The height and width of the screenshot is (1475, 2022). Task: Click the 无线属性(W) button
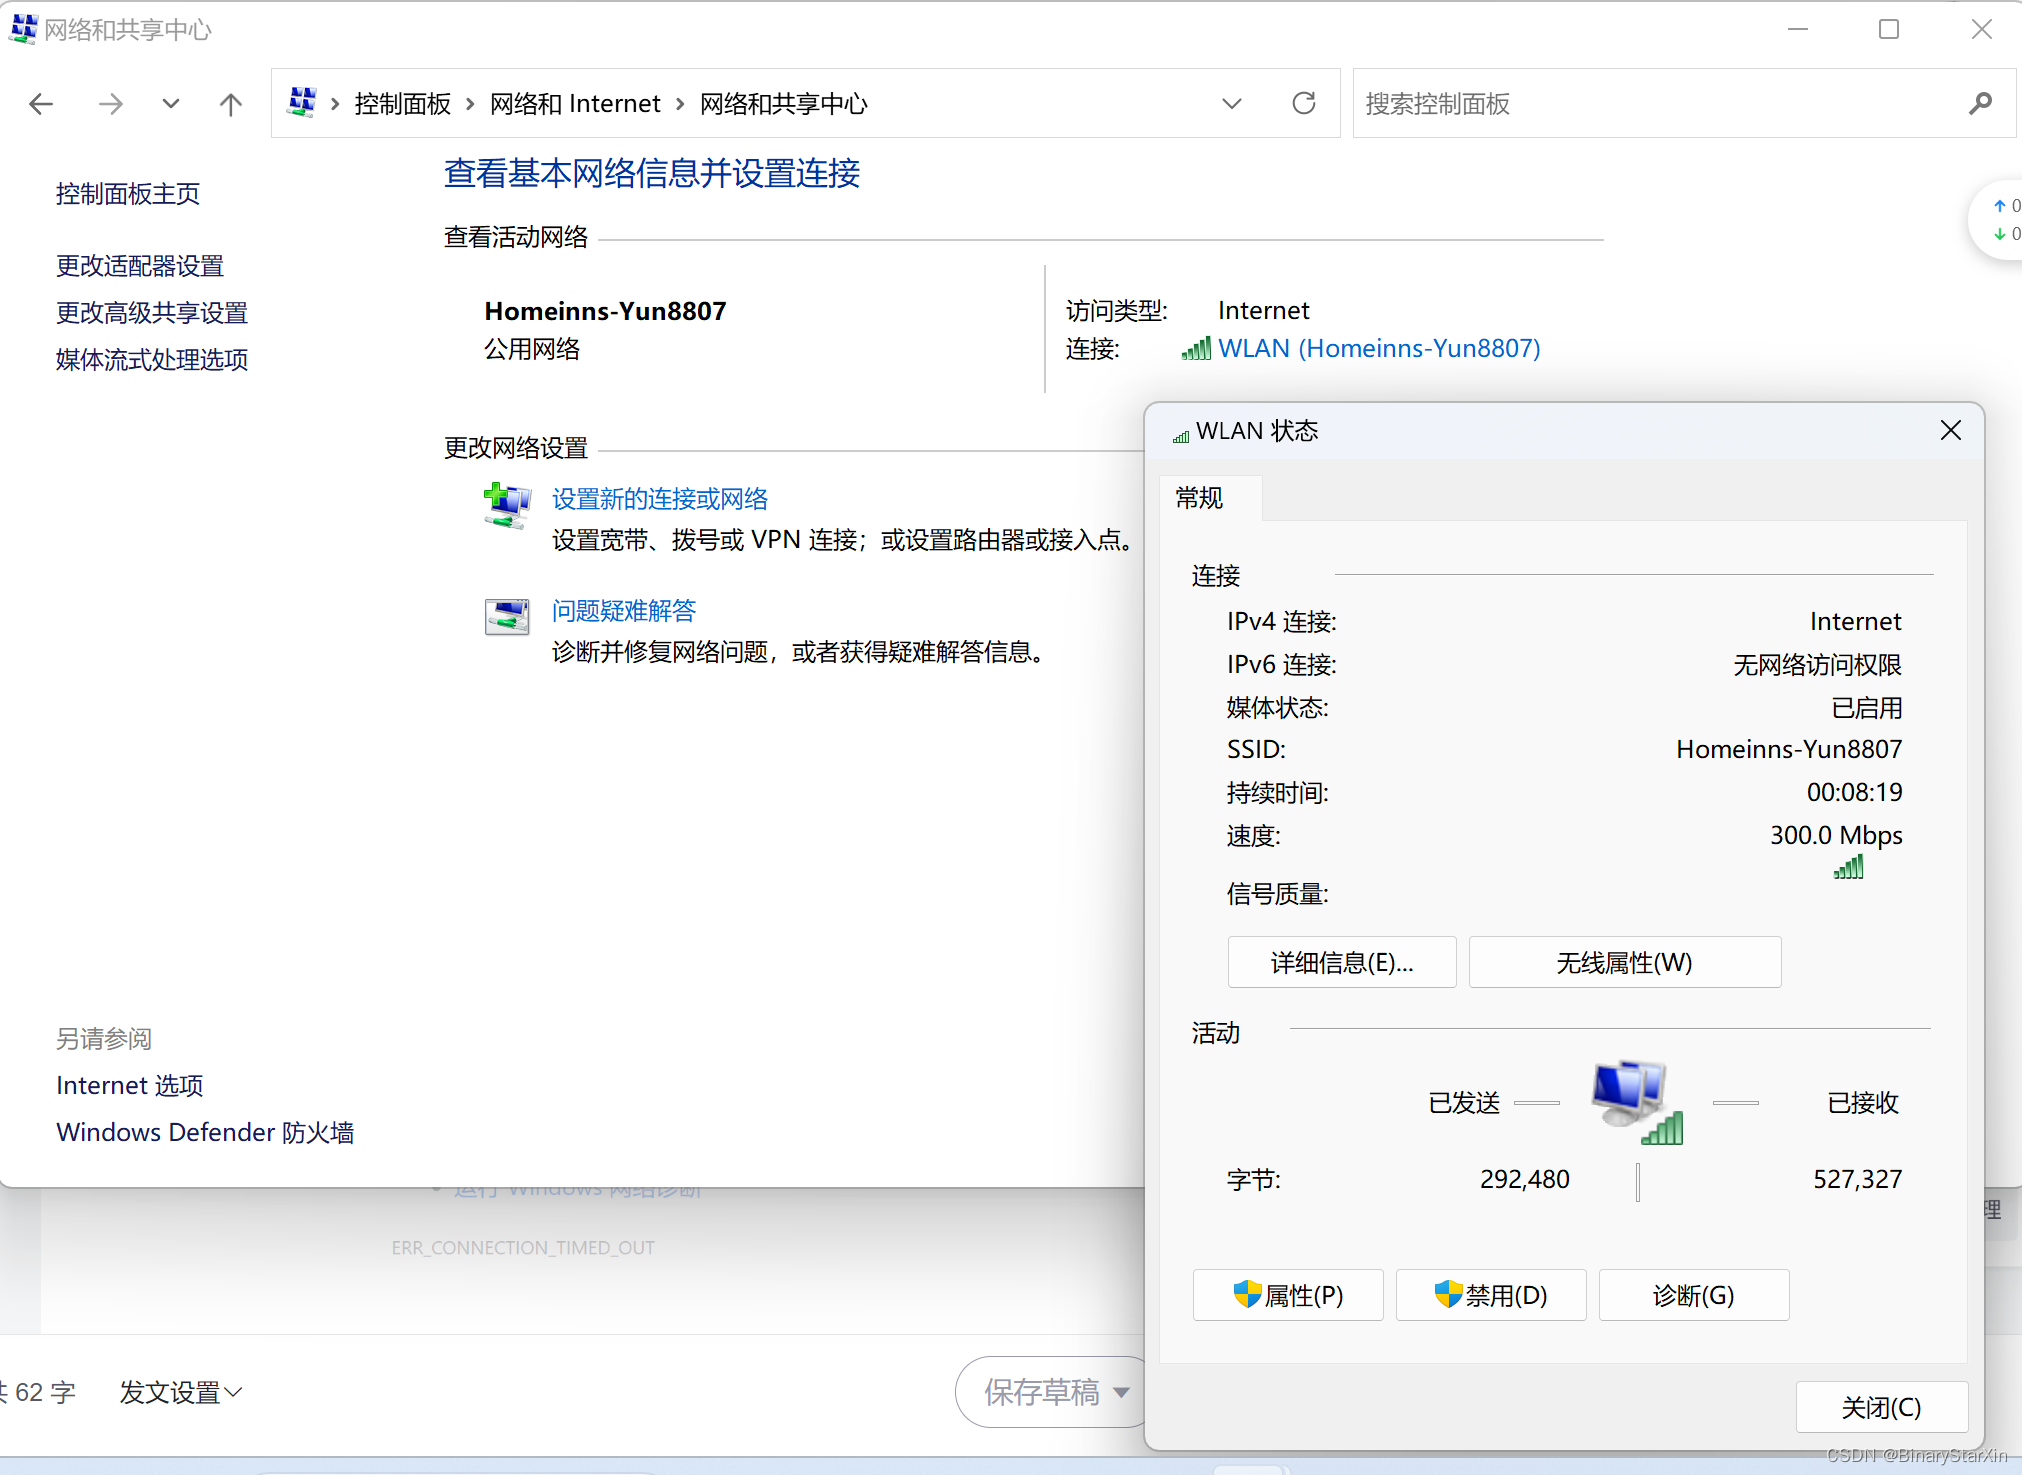tap(1624, 962)
